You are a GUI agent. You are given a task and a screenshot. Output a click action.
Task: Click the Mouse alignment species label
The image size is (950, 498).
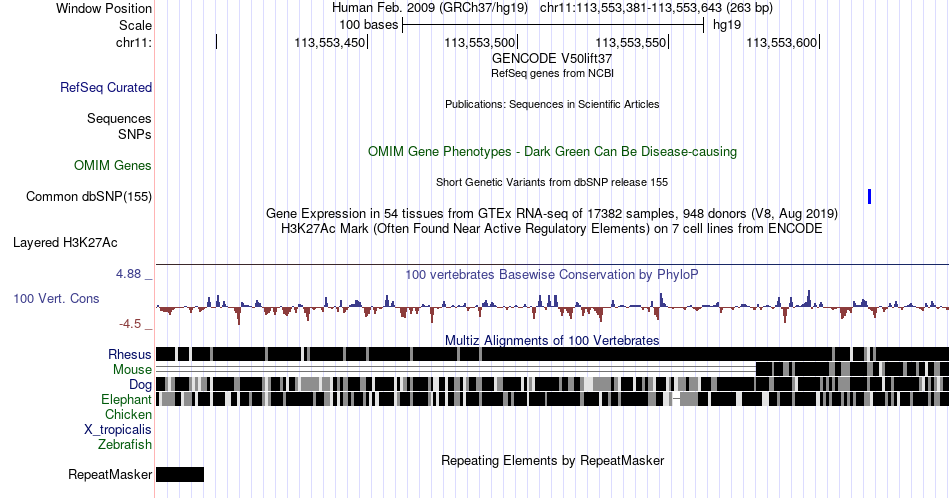point(132,370)
